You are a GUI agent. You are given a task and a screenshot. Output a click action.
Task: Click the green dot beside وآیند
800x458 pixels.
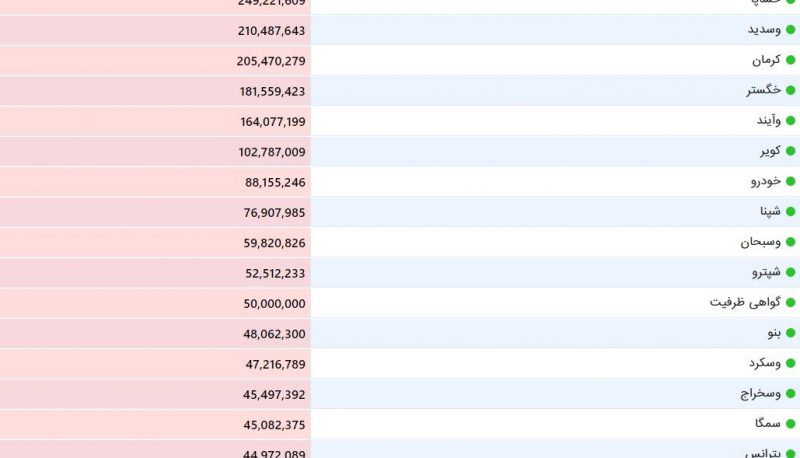(x=791, y=121)
